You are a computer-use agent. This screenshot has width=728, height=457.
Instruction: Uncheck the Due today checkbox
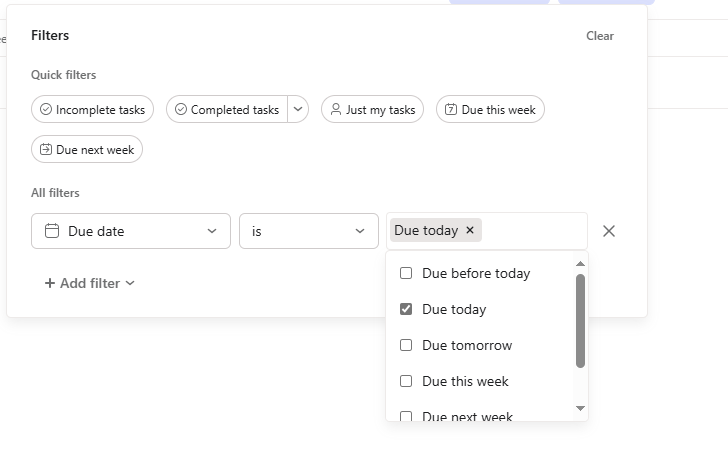pos(406,309)
